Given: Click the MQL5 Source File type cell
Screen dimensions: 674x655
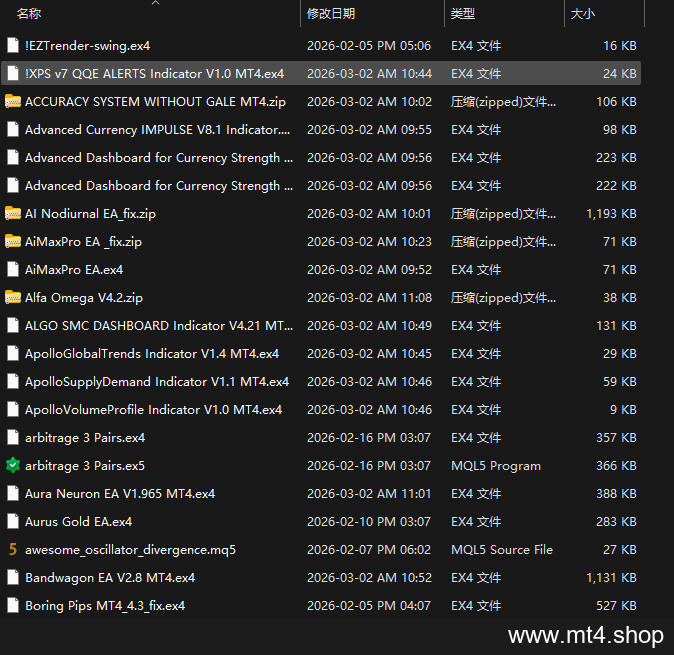Looking at the screenshot, I should click(x=502, y=549).
